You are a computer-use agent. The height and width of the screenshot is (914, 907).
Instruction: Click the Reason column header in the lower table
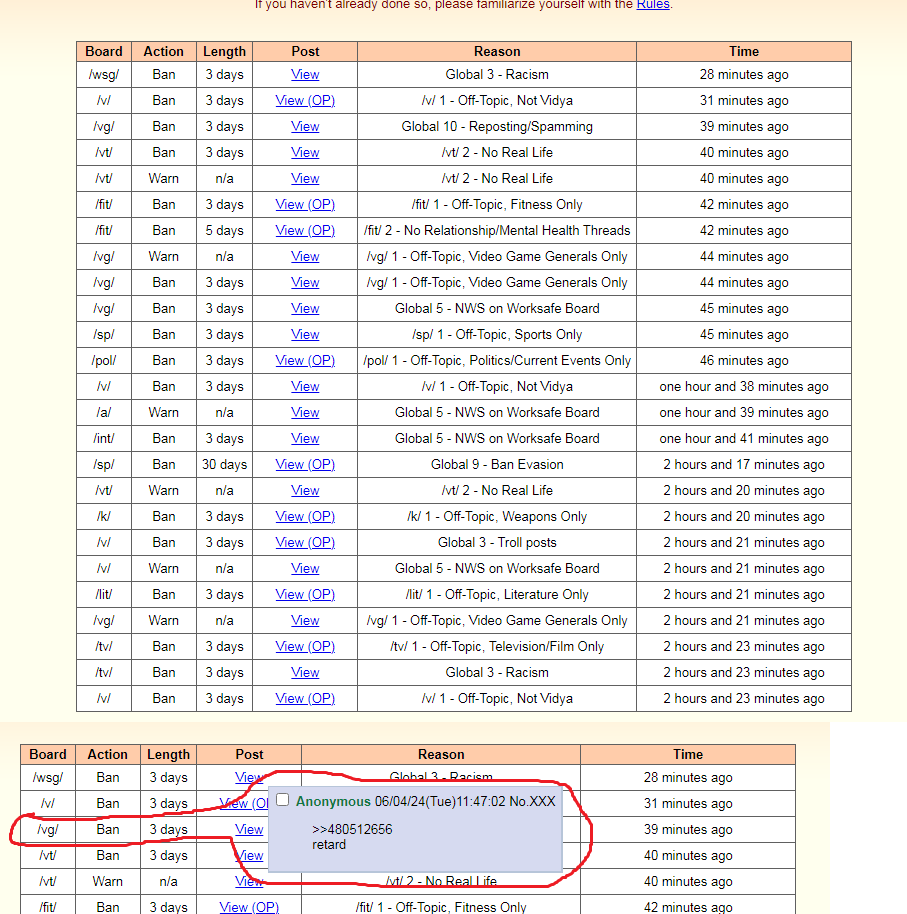click(x=441, y=754)
